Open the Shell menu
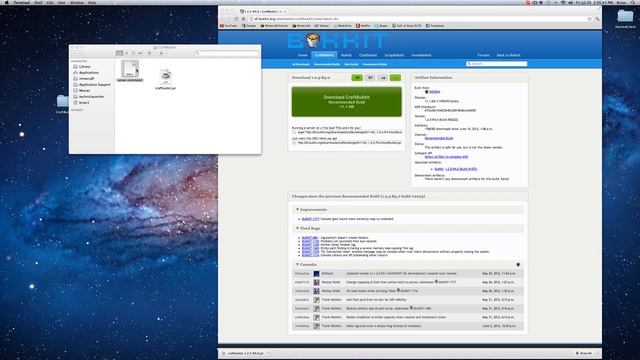The image size is (640, 360). [x=38, y=2]
